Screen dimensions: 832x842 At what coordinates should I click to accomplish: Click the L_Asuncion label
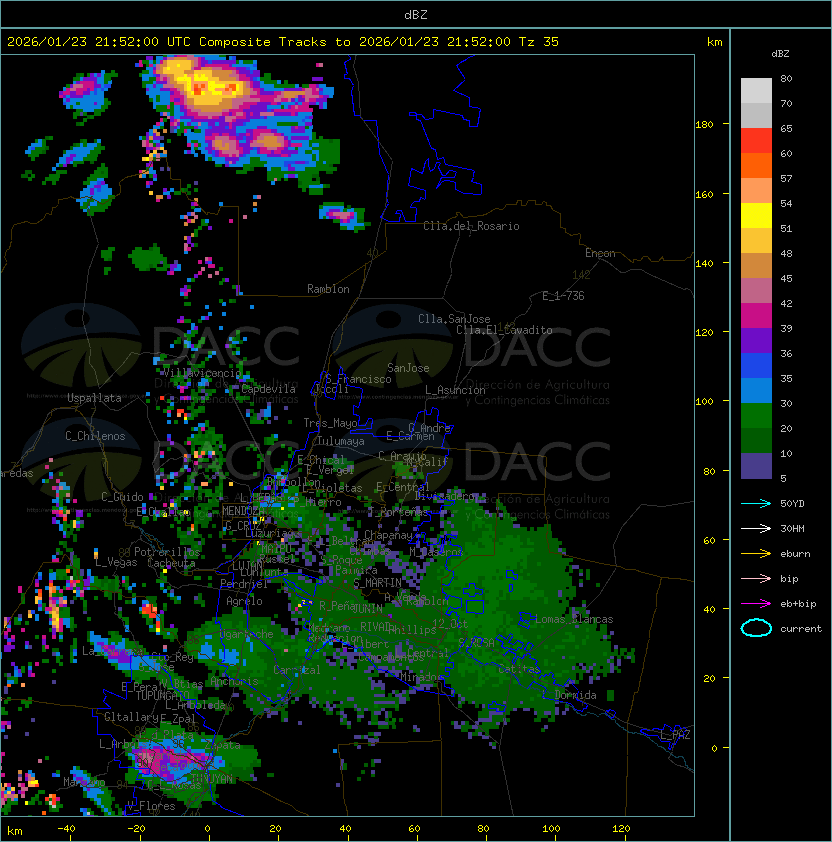coord(455,390)
